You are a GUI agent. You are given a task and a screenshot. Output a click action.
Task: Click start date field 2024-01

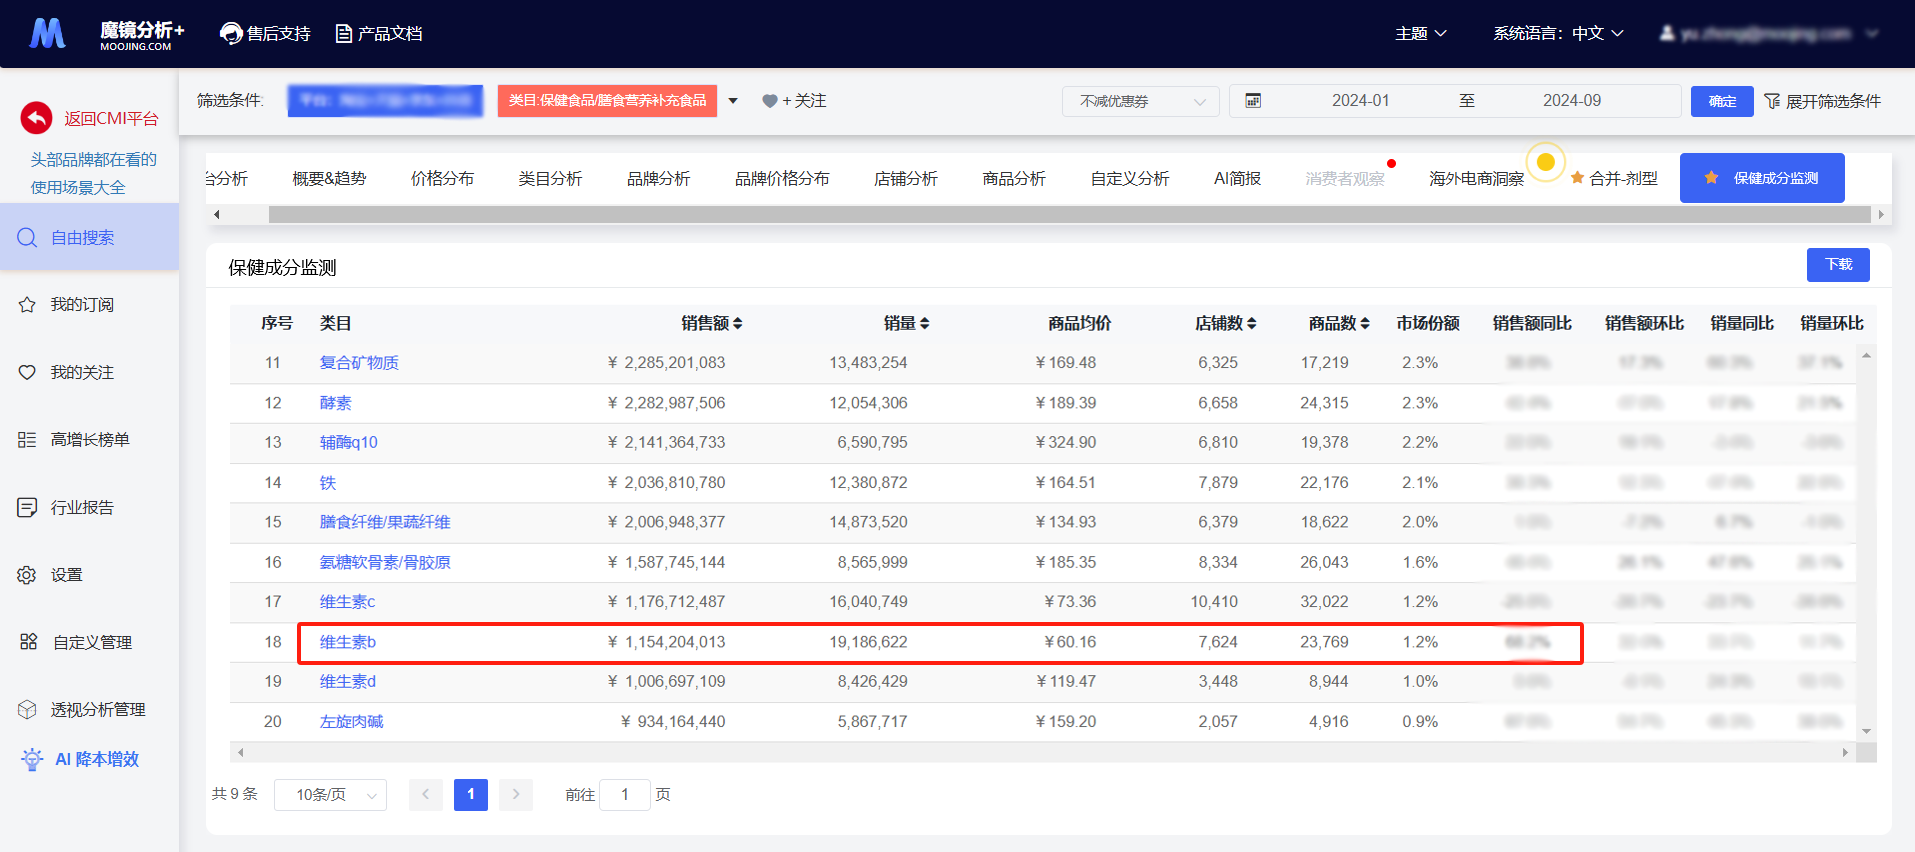pyautogui.click(x=1360, y=101)
